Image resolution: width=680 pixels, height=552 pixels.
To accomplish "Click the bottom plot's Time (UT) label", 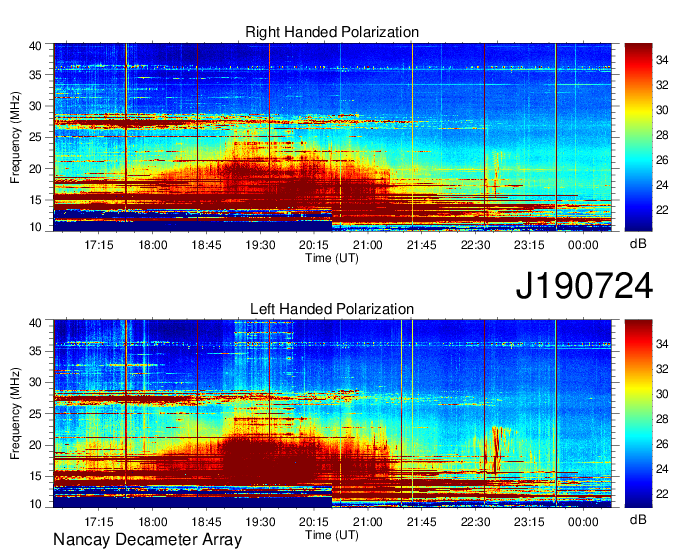I will tap(332, 535).
